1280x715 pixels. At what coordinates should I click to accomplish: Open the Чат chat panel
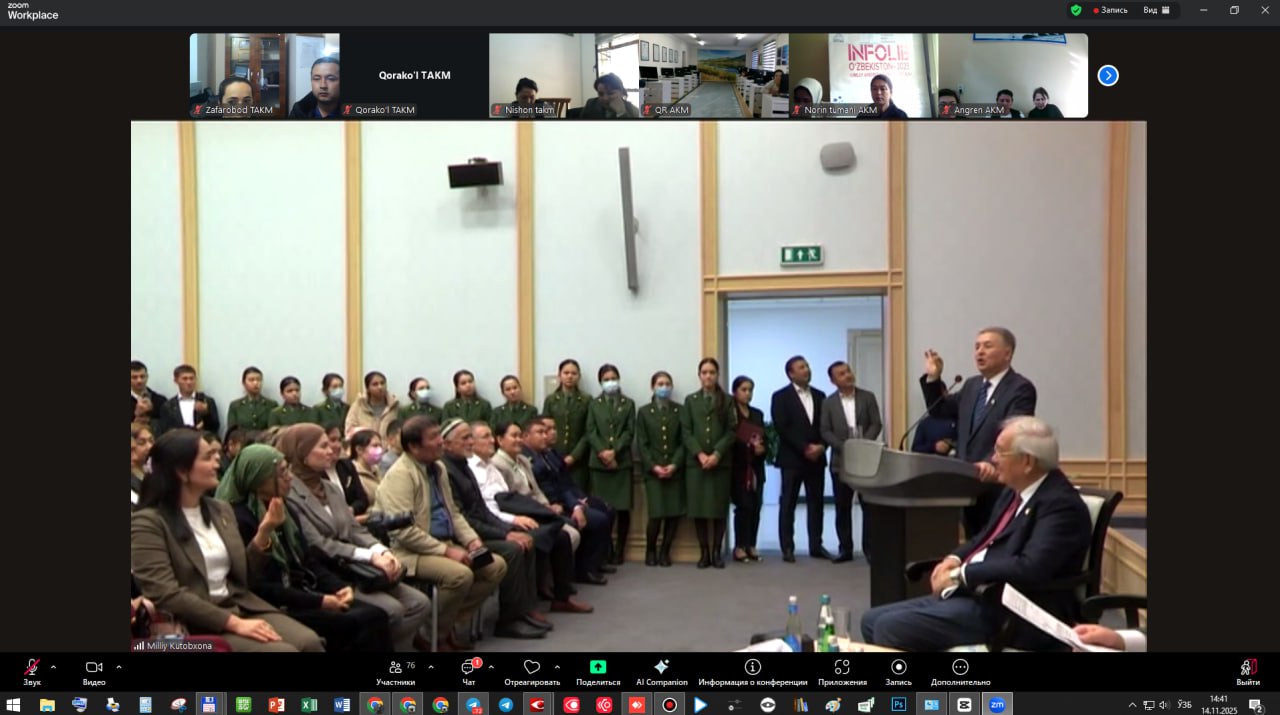(x=469, y=671)
